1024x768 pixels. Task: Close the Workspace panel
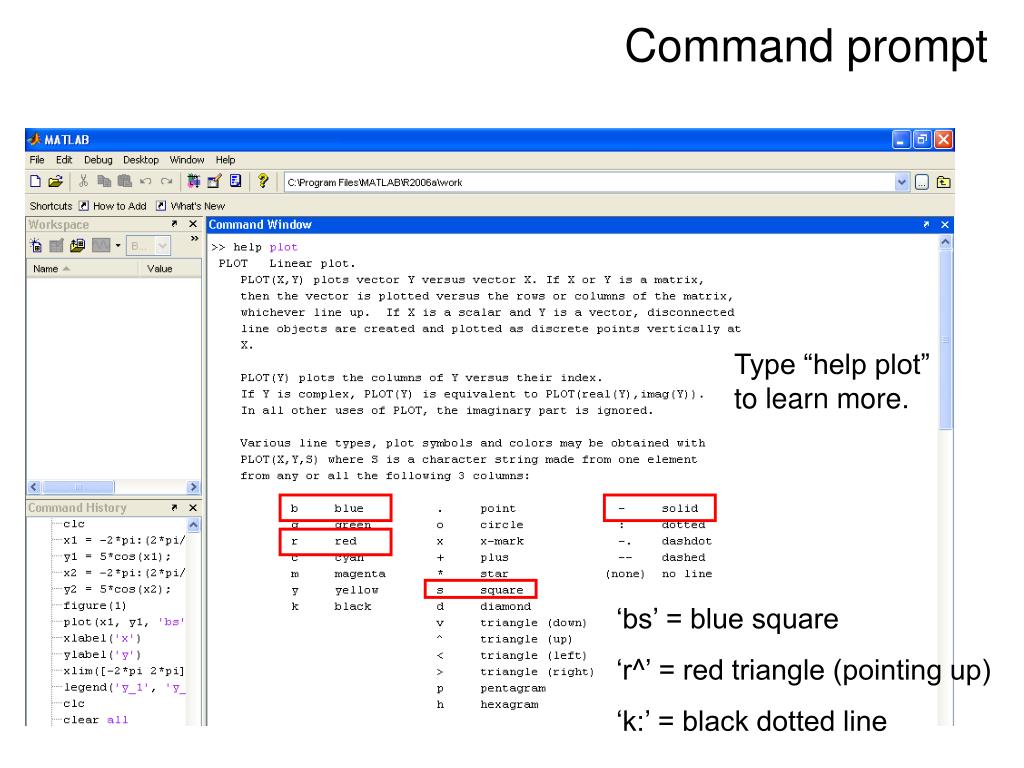click(193, 224)
